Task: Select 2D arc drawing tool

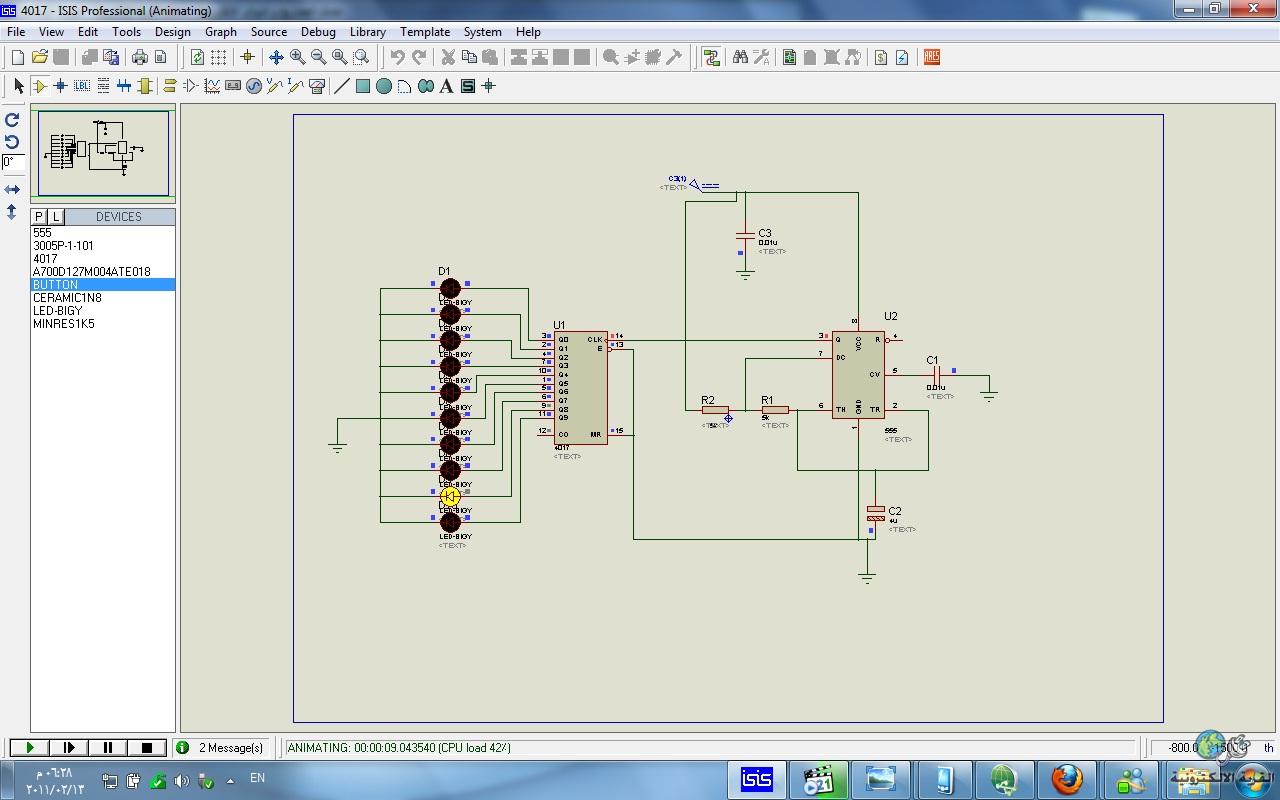Action: pos(405,87)
